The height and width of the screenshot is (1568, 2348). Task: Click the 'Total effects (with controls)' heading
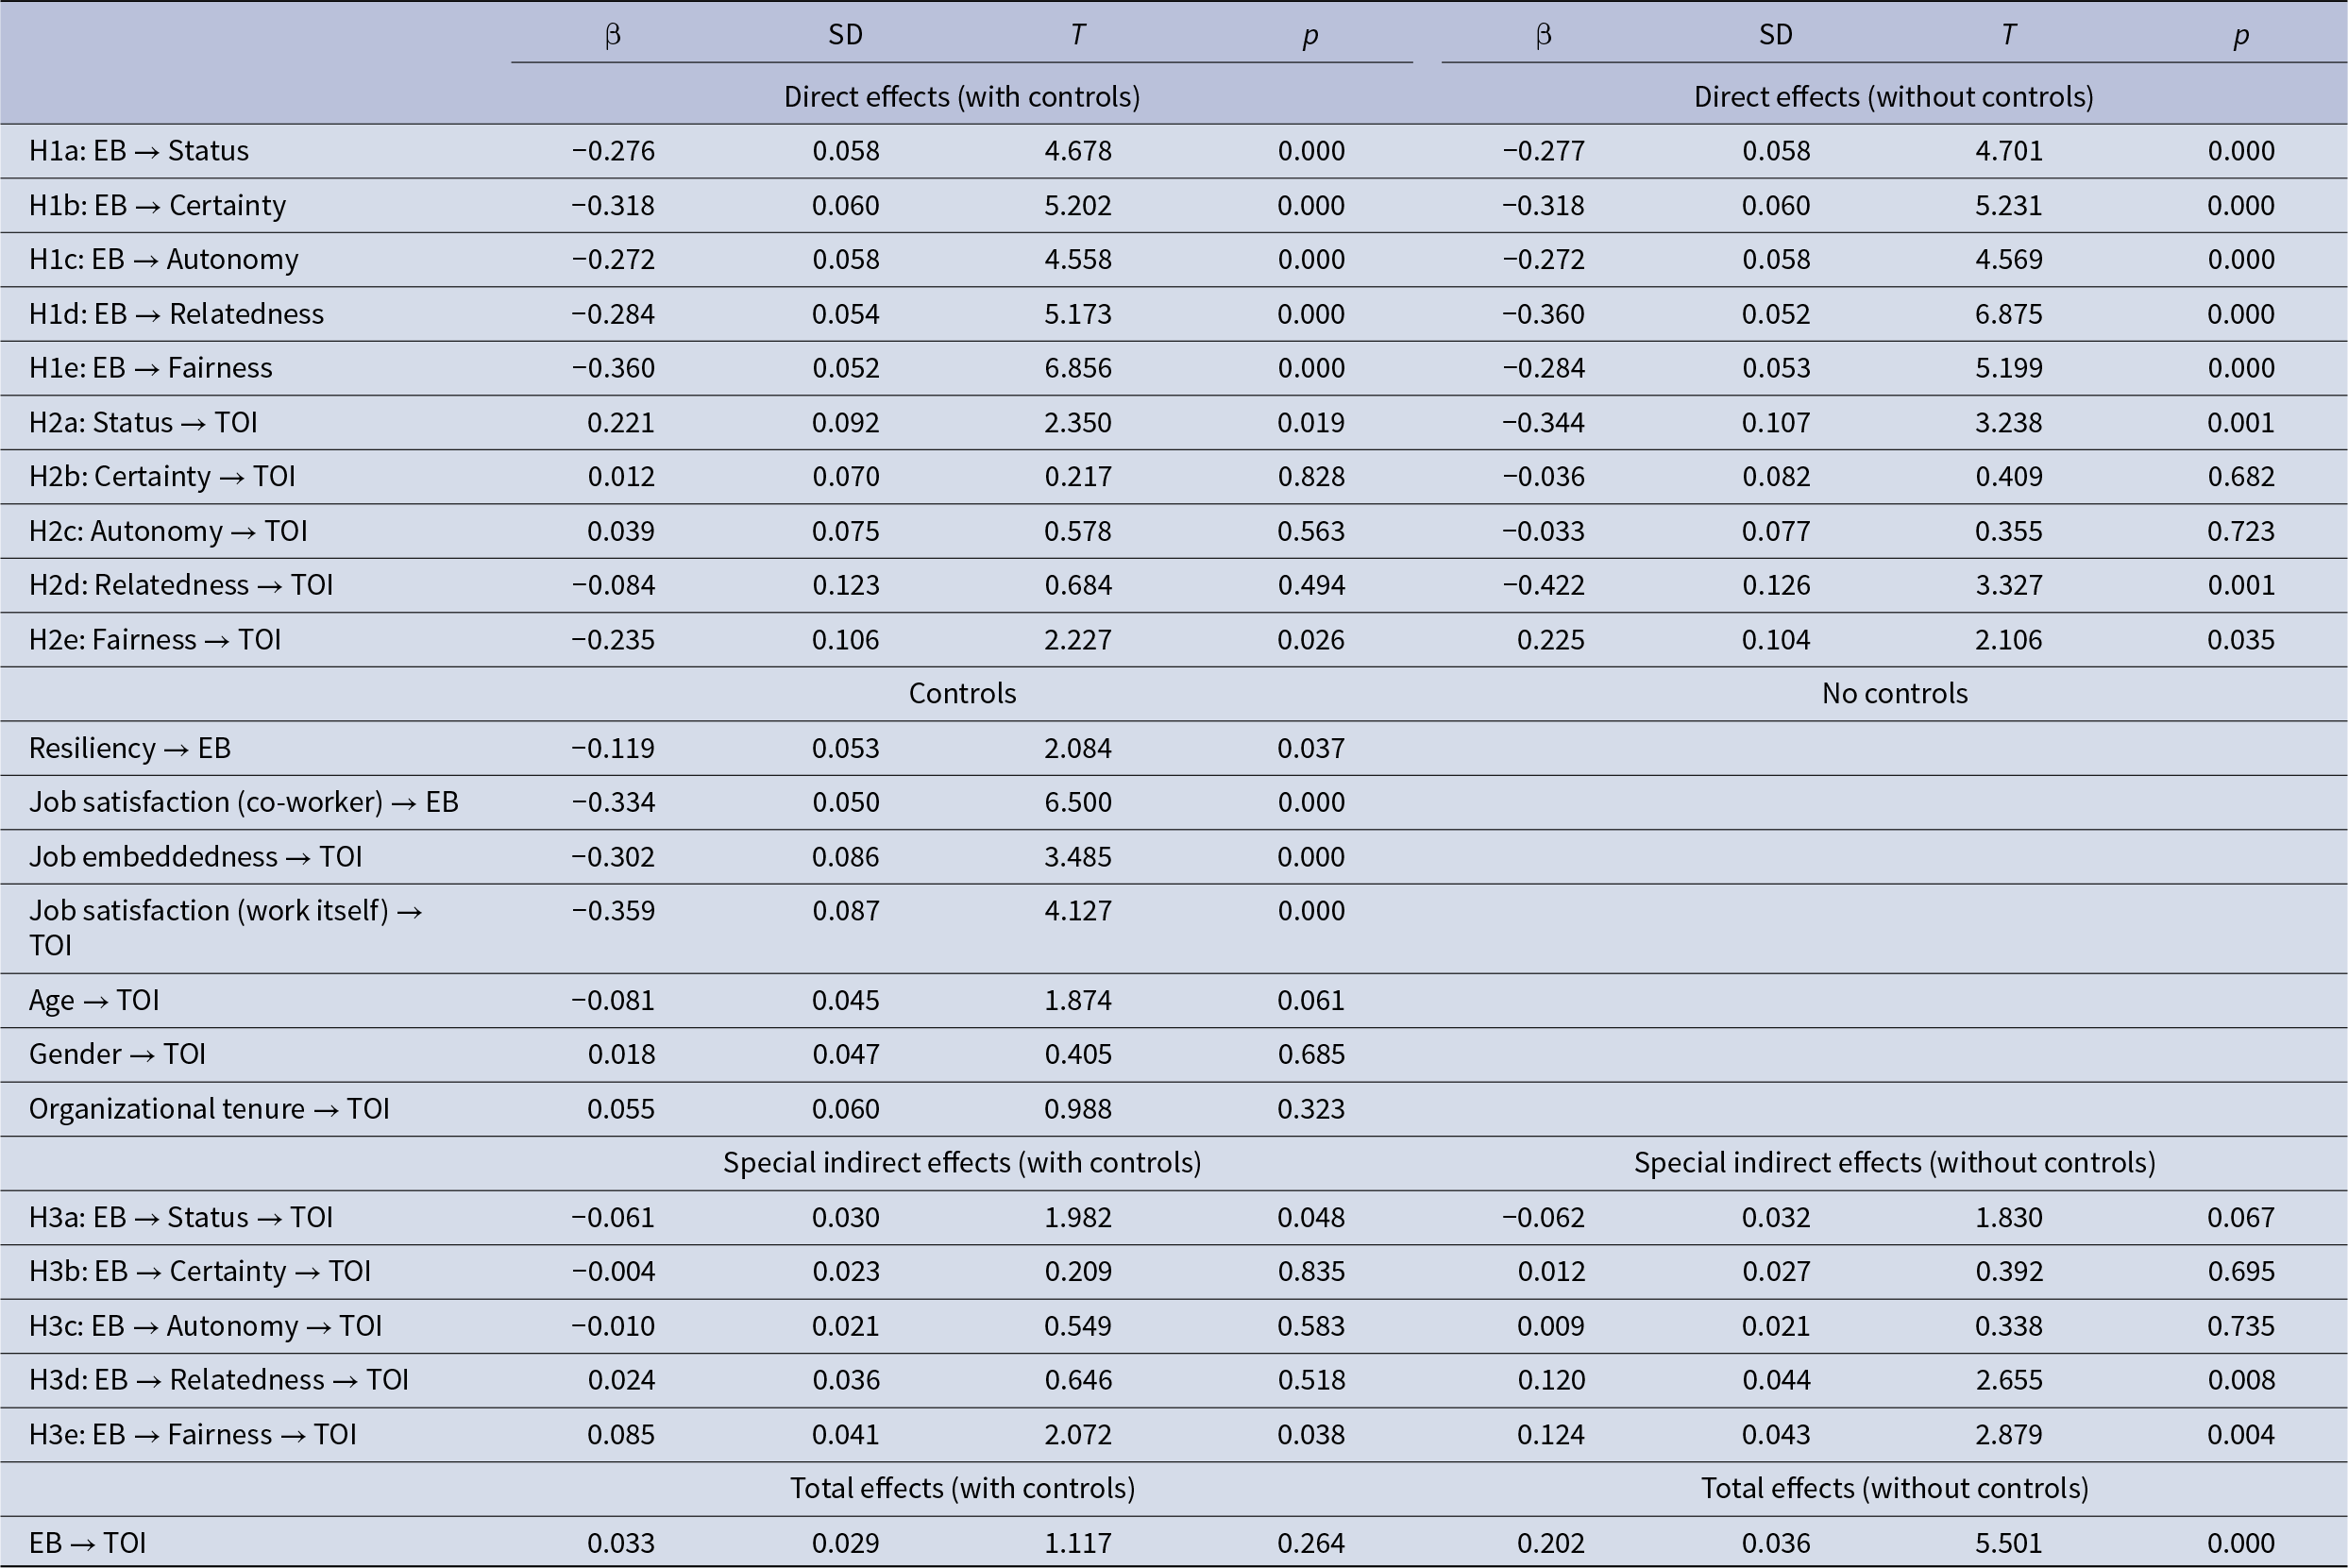tap(962, 1488)
